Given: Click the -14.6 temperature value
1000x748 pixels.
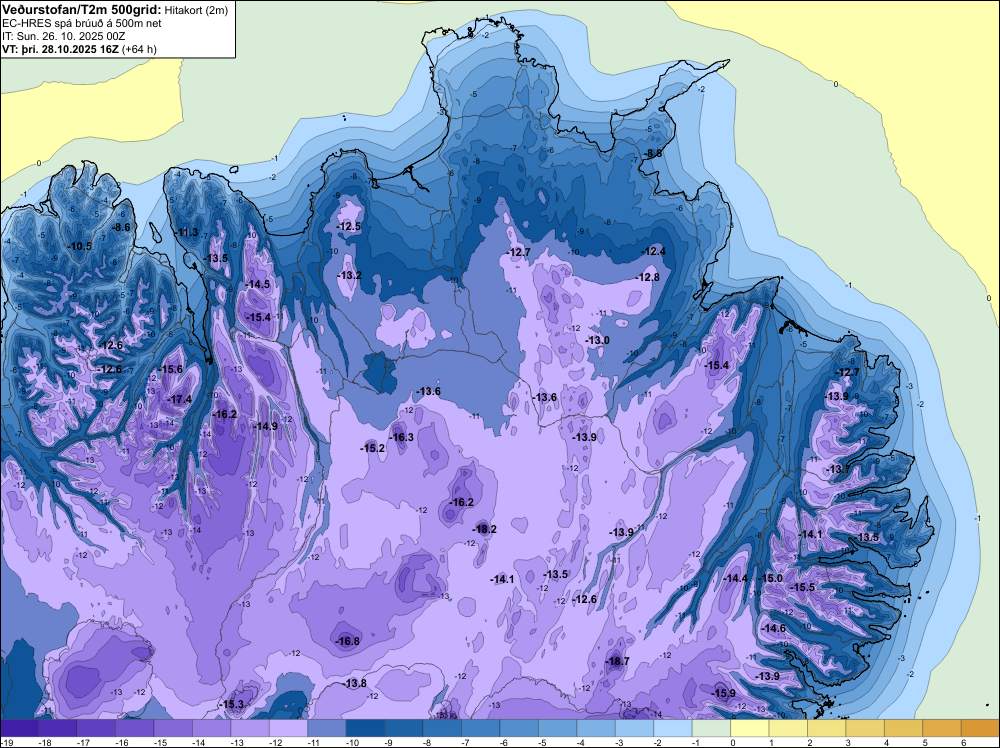Looking at the screenshot, I should click(774, 629).
